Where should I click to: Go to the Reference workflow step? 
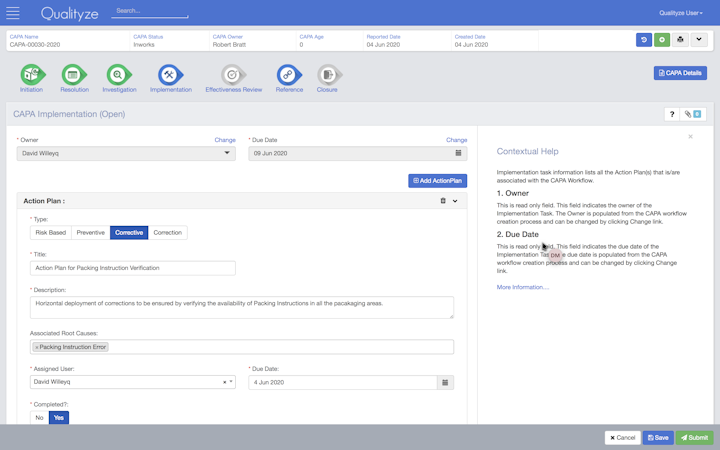point(288,75)
